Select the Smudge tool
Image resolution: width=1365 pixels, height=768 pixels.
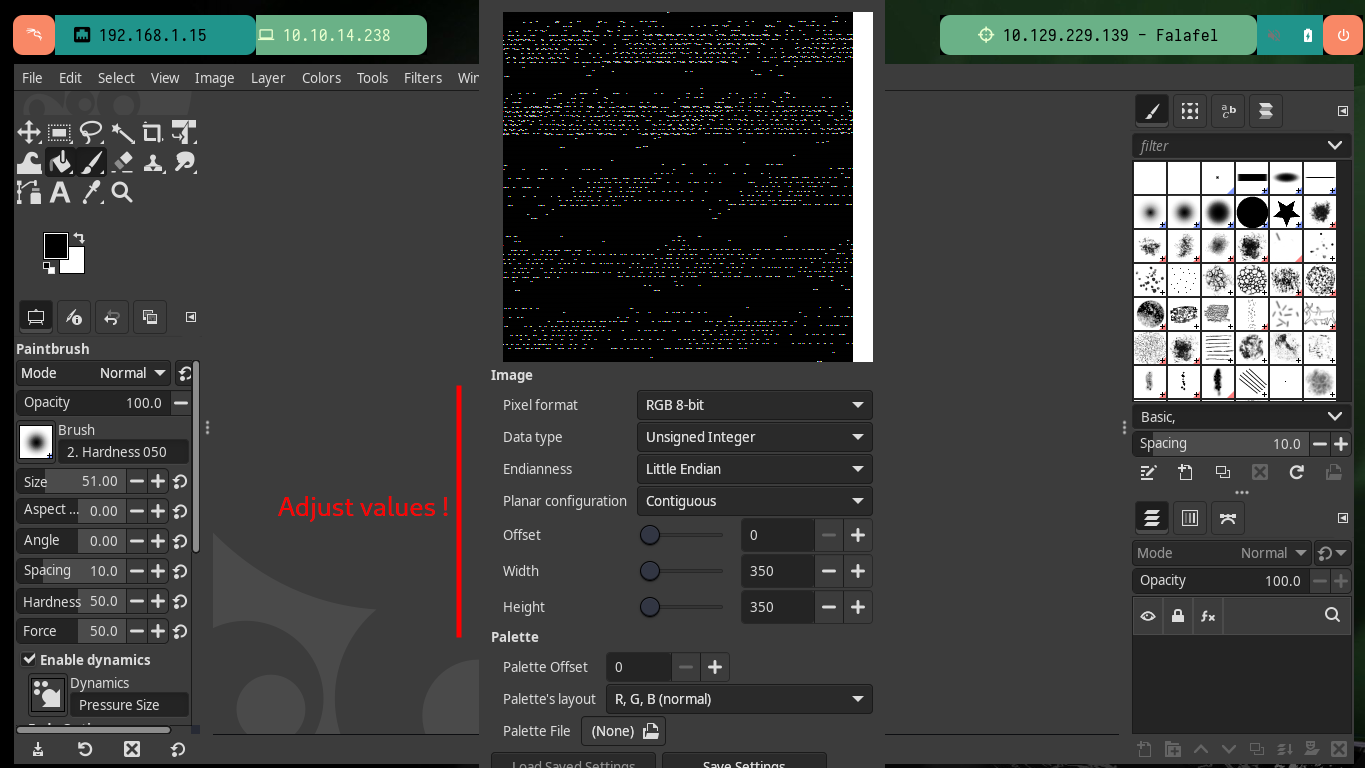184,162
